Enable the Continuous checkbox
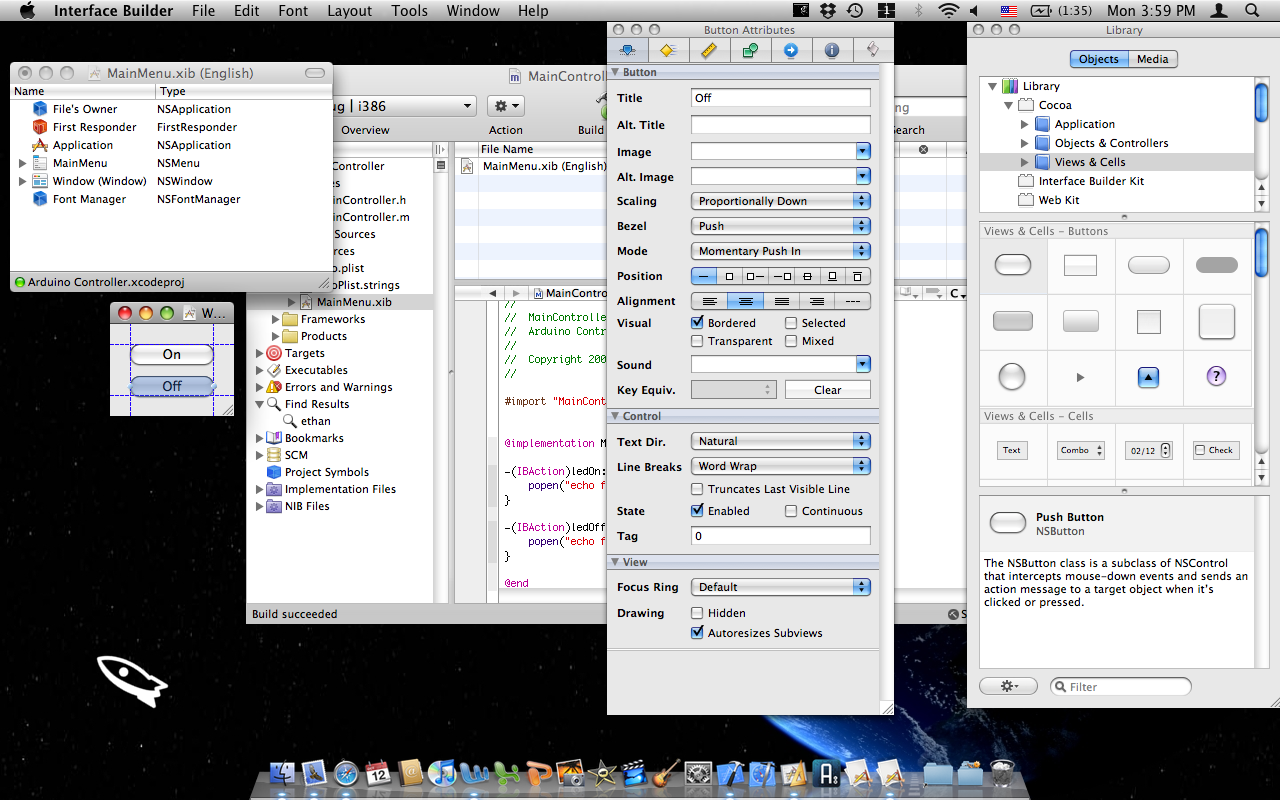Viewport: 1280px width, 800px height. 791,511
